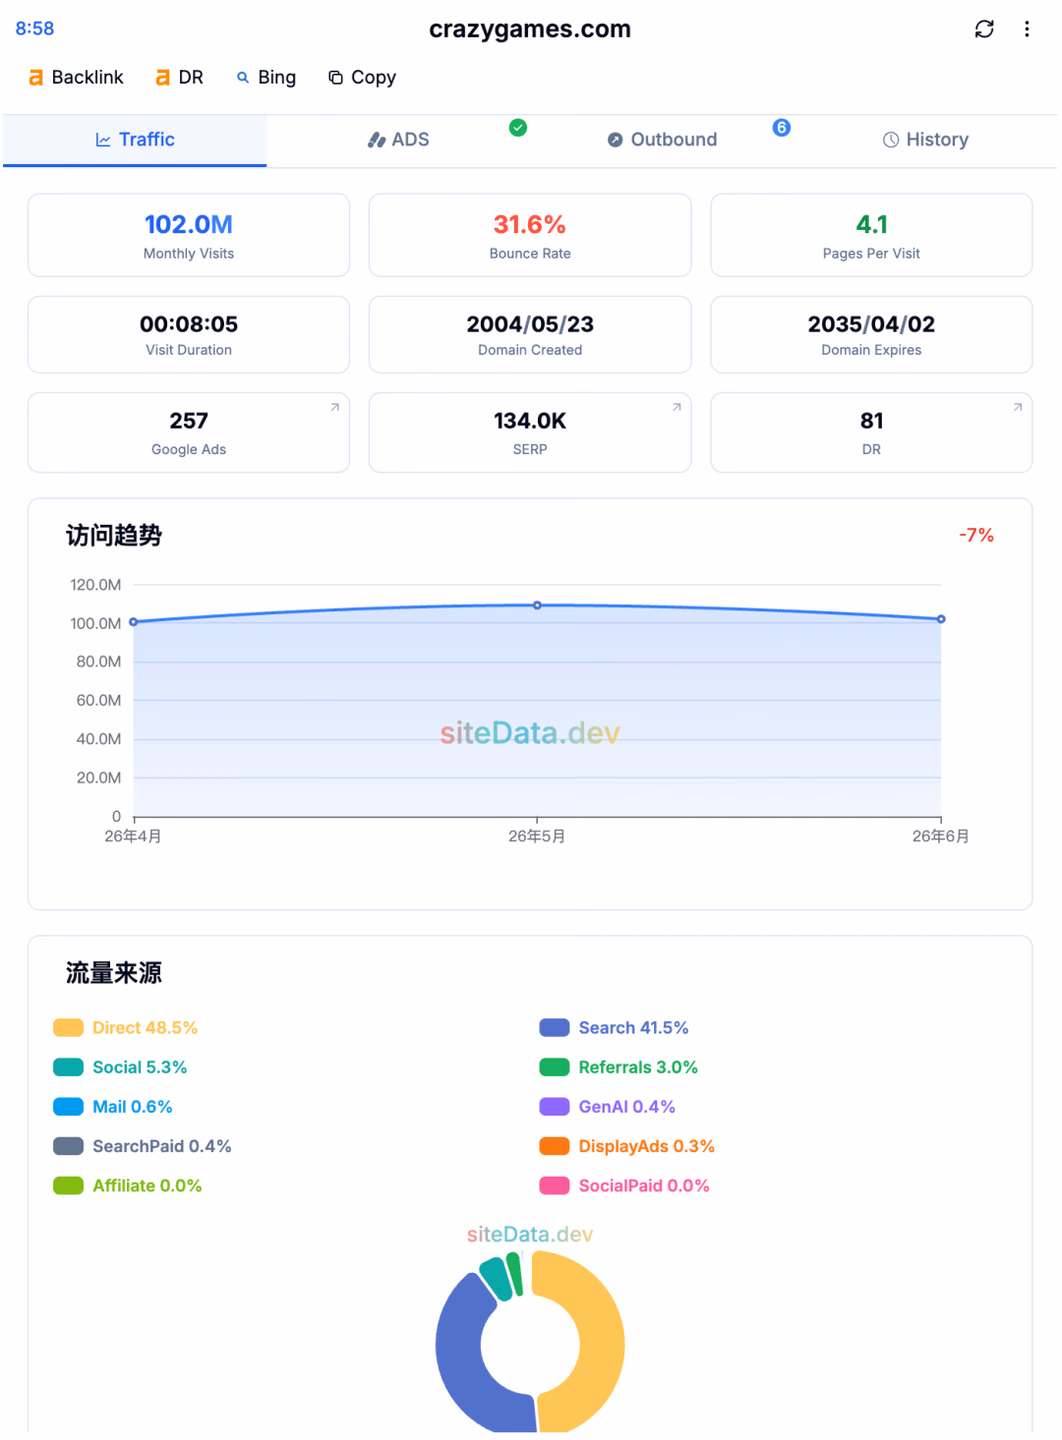Click the 访问趋势 section heading
This screenshot has width=1062, height=1440.
(x=114, y=536)
